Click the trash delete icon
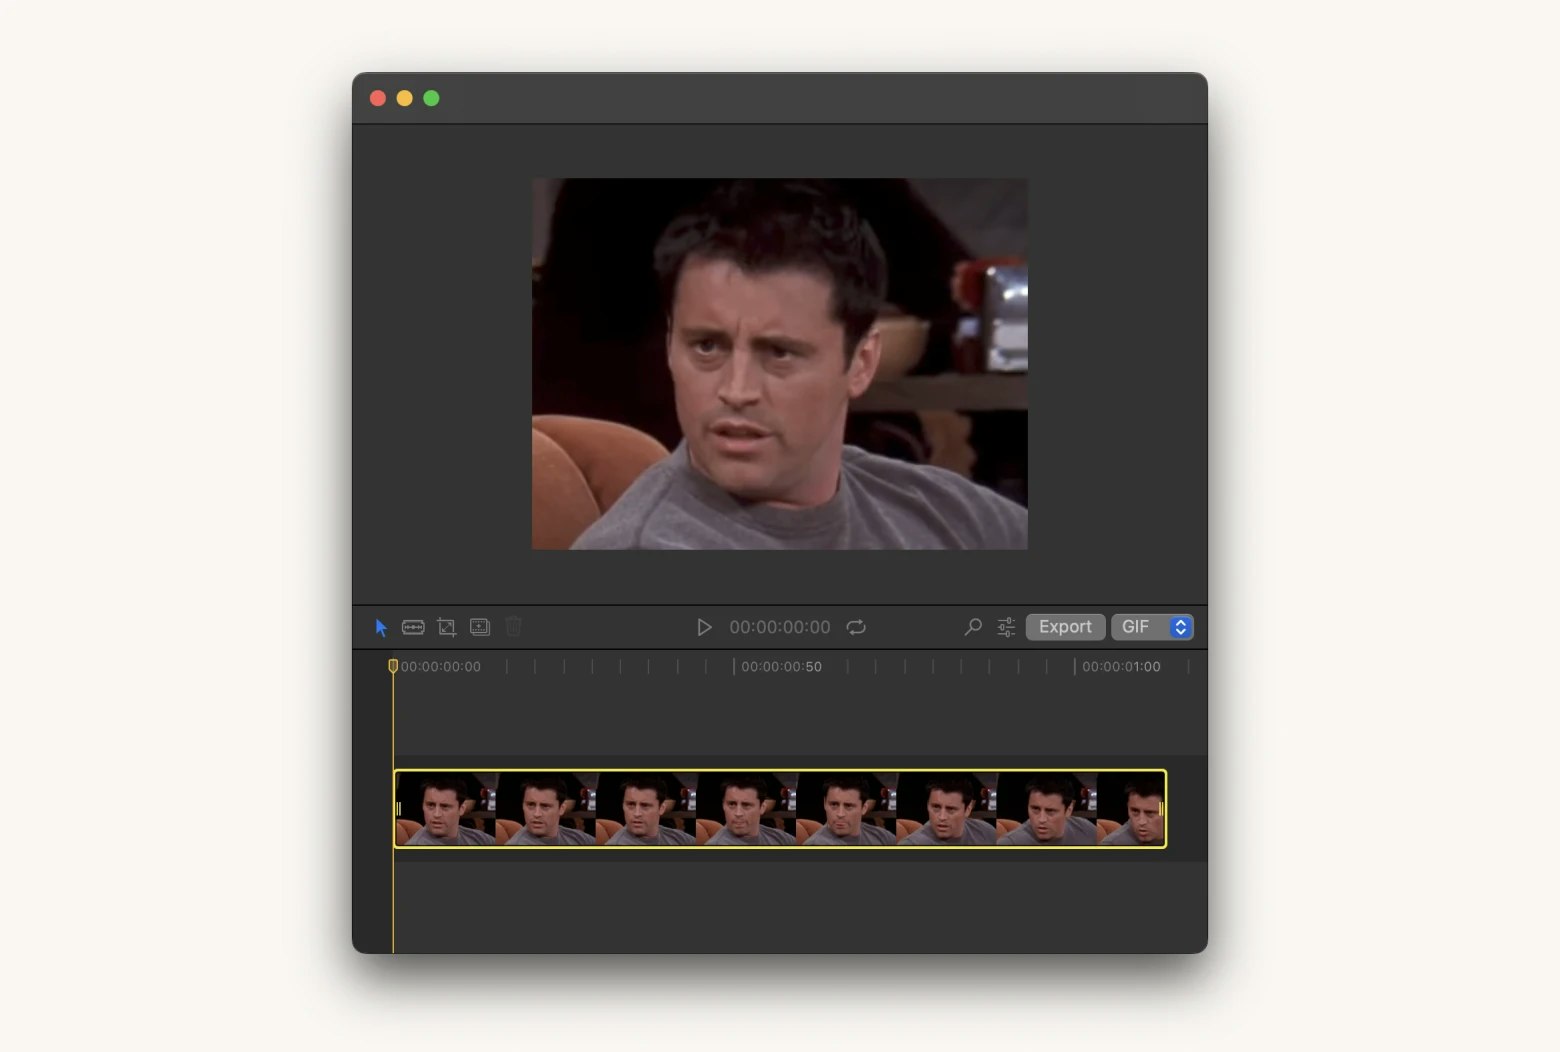Screen dimensions: 1560x1052 click(x=513, y=627)
